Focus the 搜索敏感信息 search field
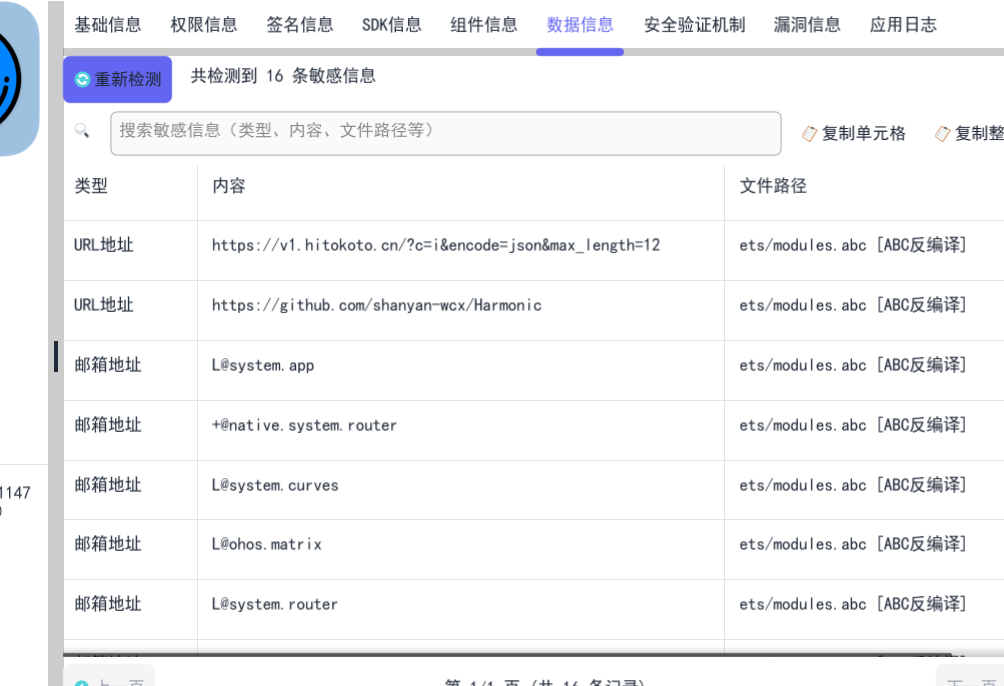Screen dimensions: 1004x686 click(445, 132)
